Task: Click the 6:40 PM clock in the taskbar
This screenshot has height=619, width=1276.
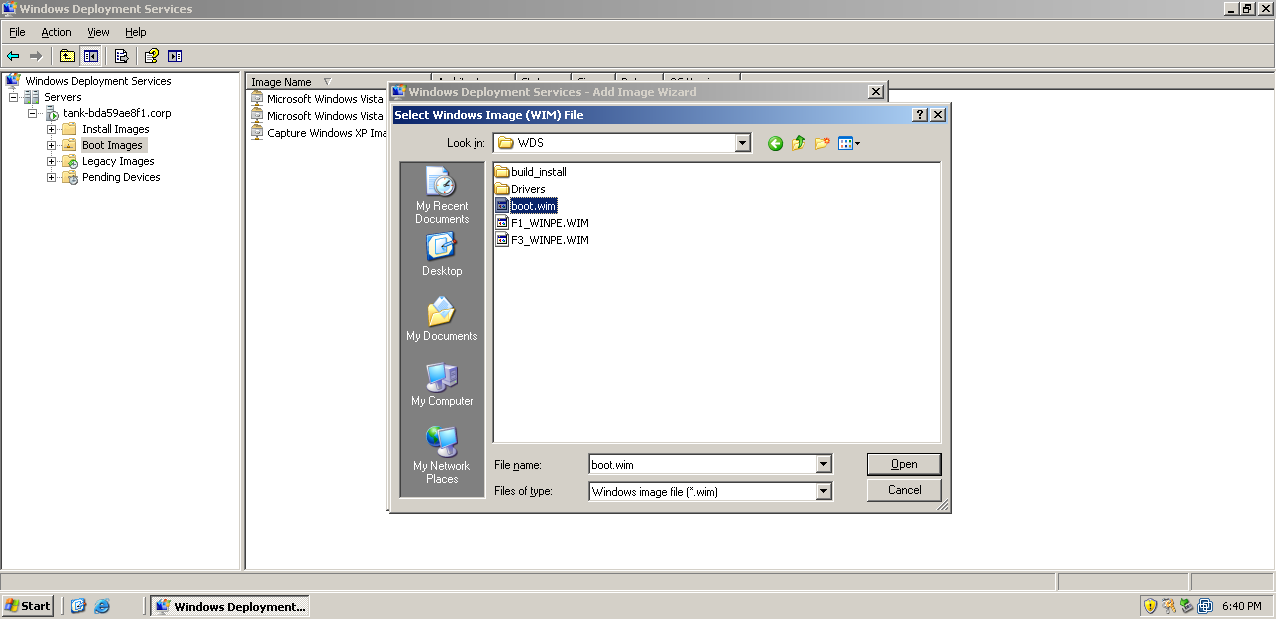Action: pos(1241,606)
